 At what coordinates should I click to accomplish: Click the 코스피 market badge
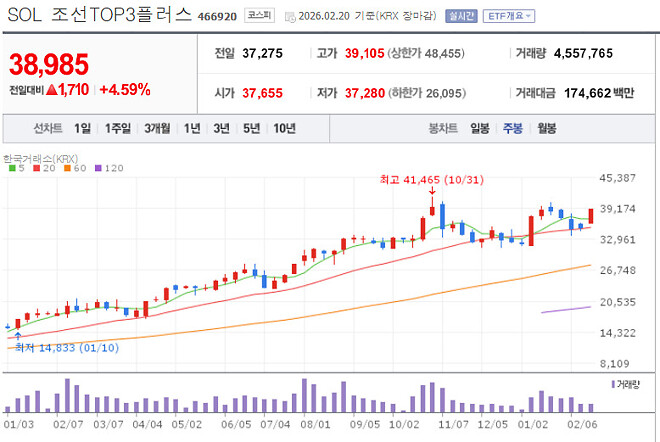coord(259,16)
